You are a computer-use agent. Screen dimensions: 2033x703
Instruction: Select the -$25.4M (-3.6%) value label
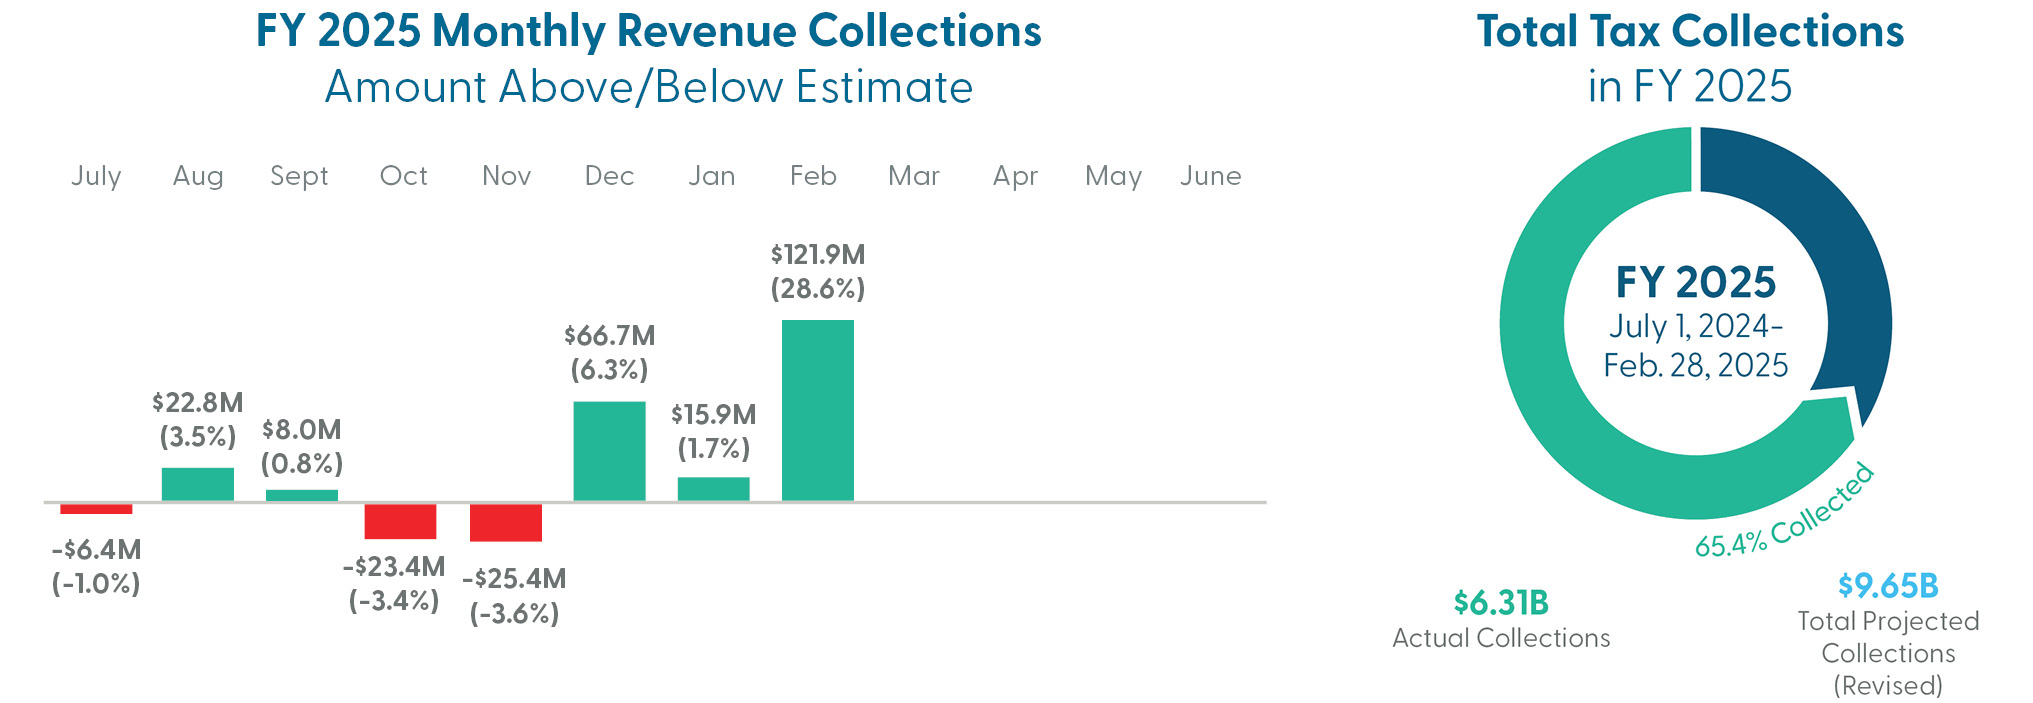pos(514,596)
